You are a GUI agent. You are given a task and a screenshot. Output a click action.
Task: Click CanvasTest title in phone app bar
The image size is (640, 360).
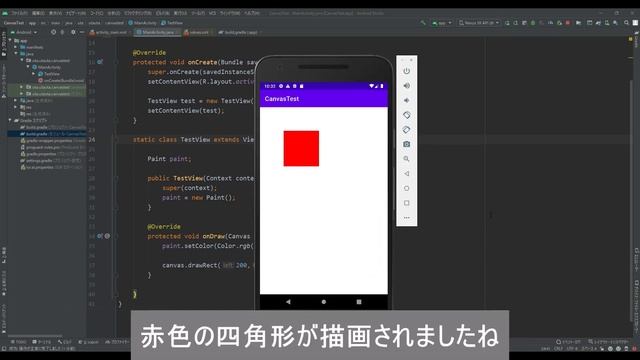[x=282, y=99]
